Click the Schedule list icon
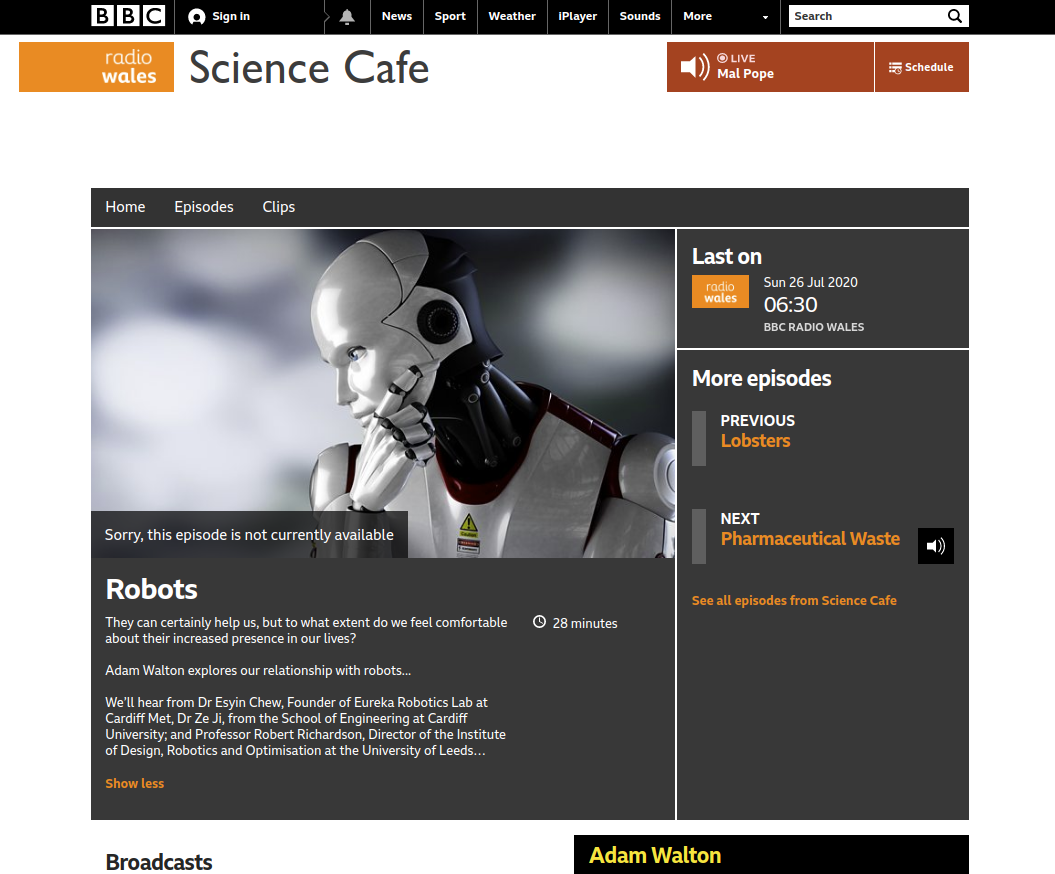Viewport: 1055px width, 874px height. (x=895, y=68)
